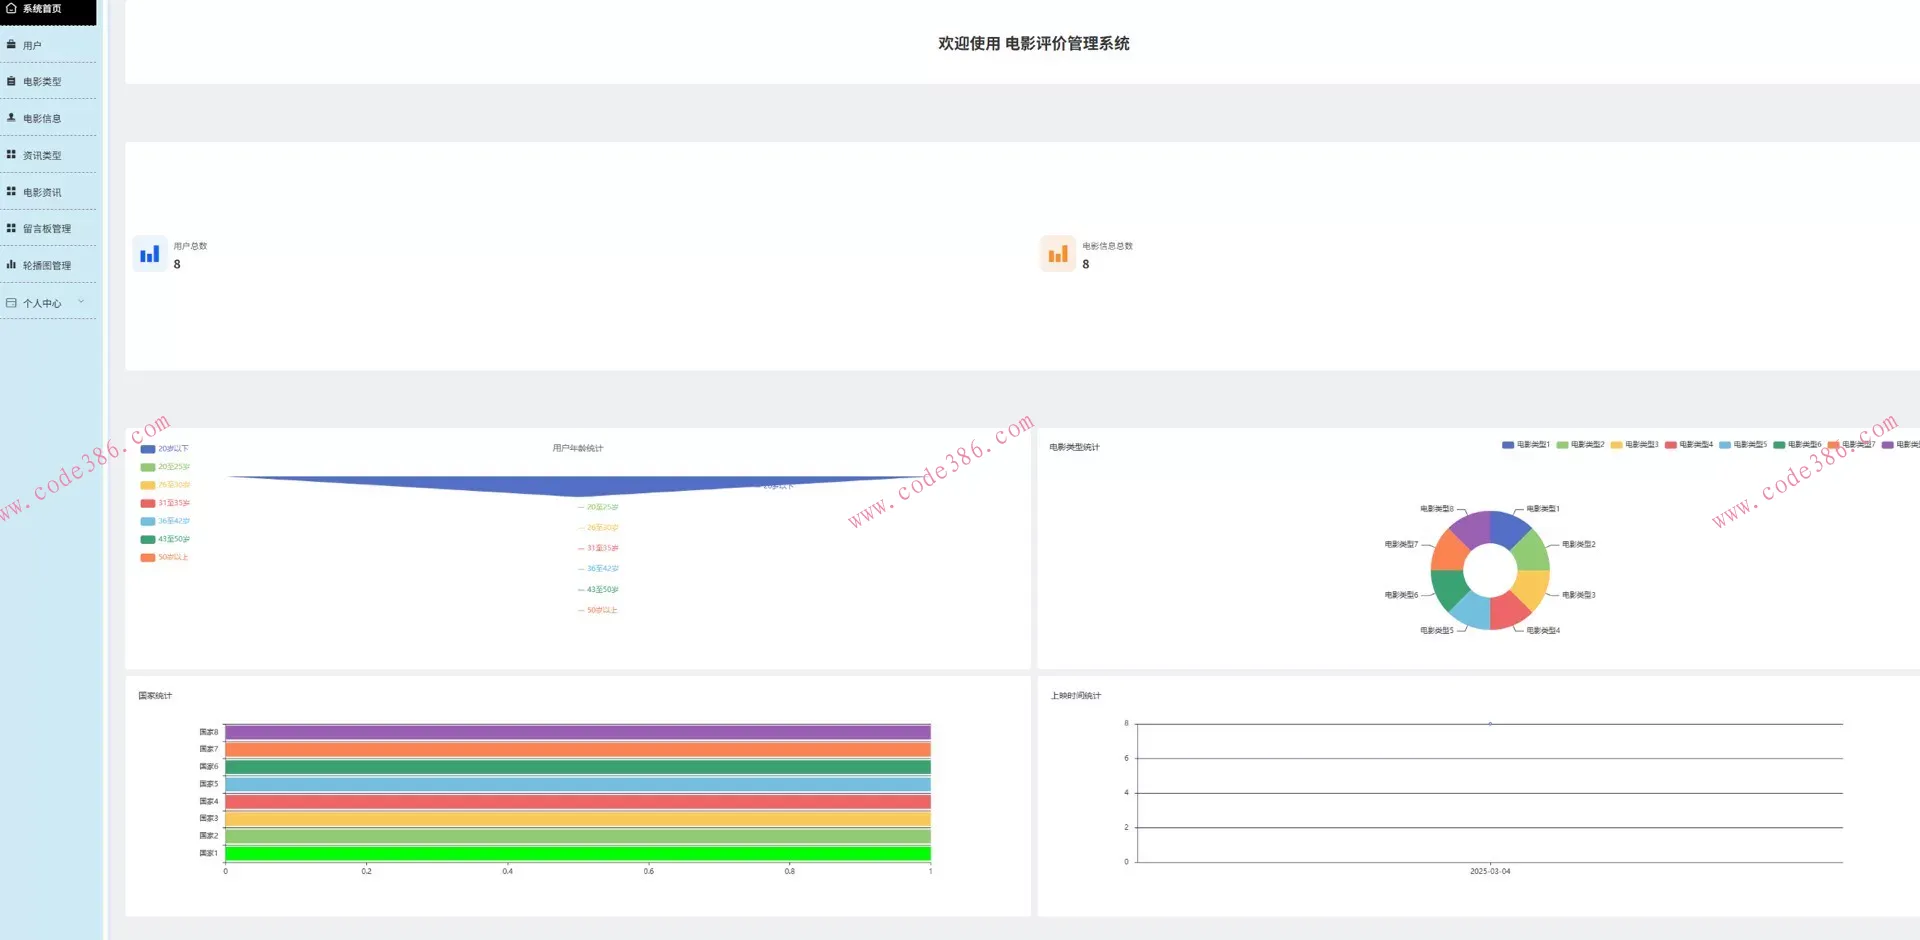
Task: Toggle the 43至50岁 funnel legend entry
Action: tap(165, 539)
